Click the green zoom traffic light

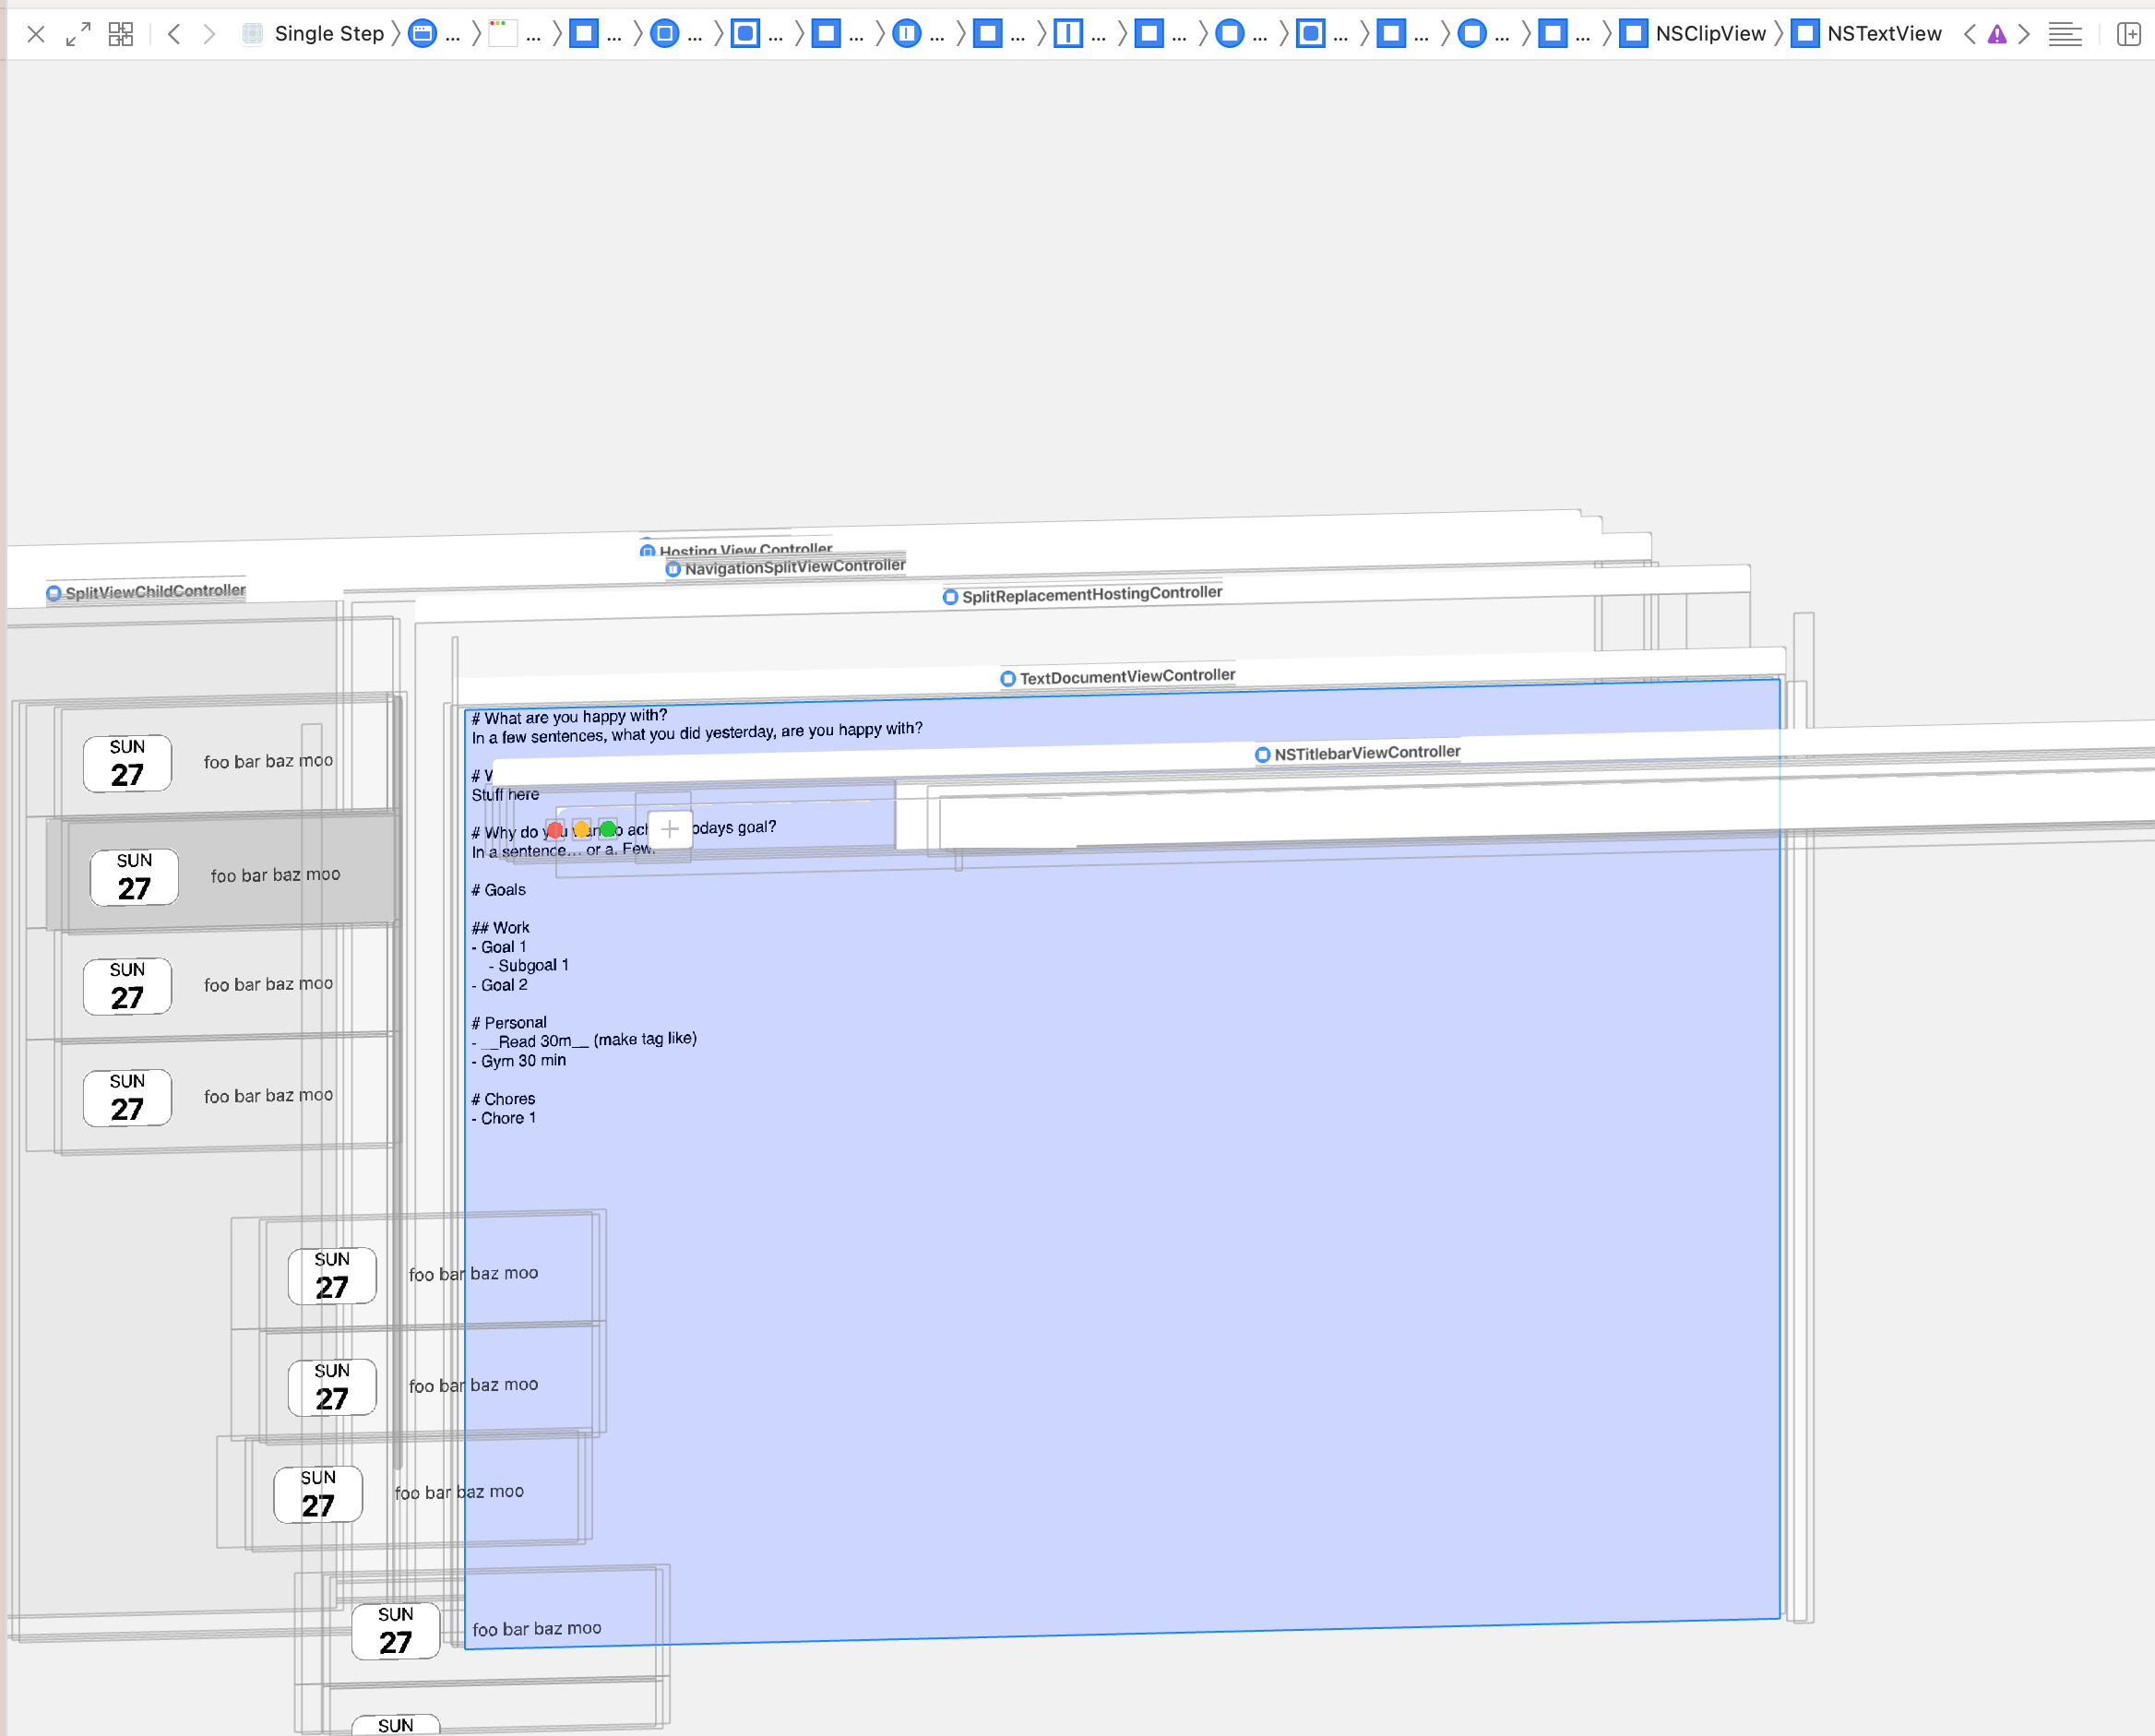click(x=608, y=829)
